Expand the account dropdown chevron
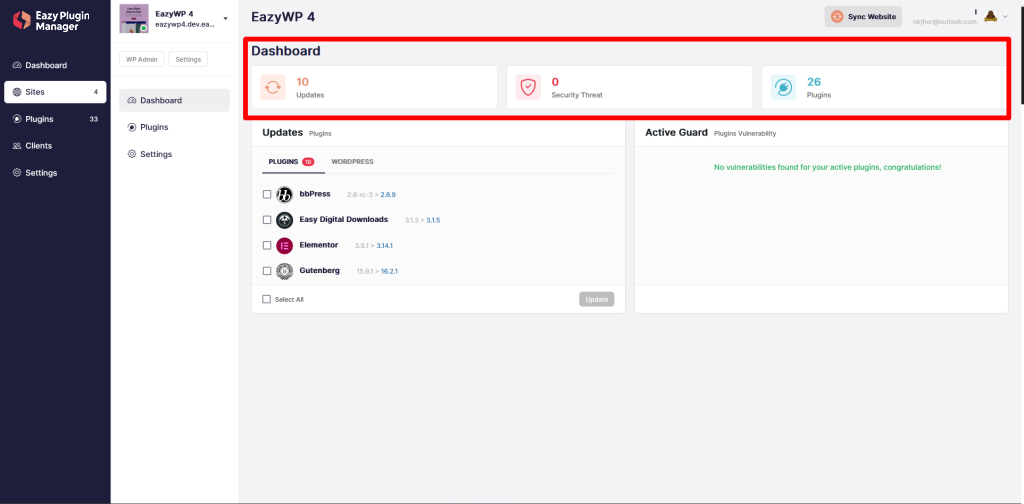This screenshot has height=504, width=1024. click(1006, 18)
